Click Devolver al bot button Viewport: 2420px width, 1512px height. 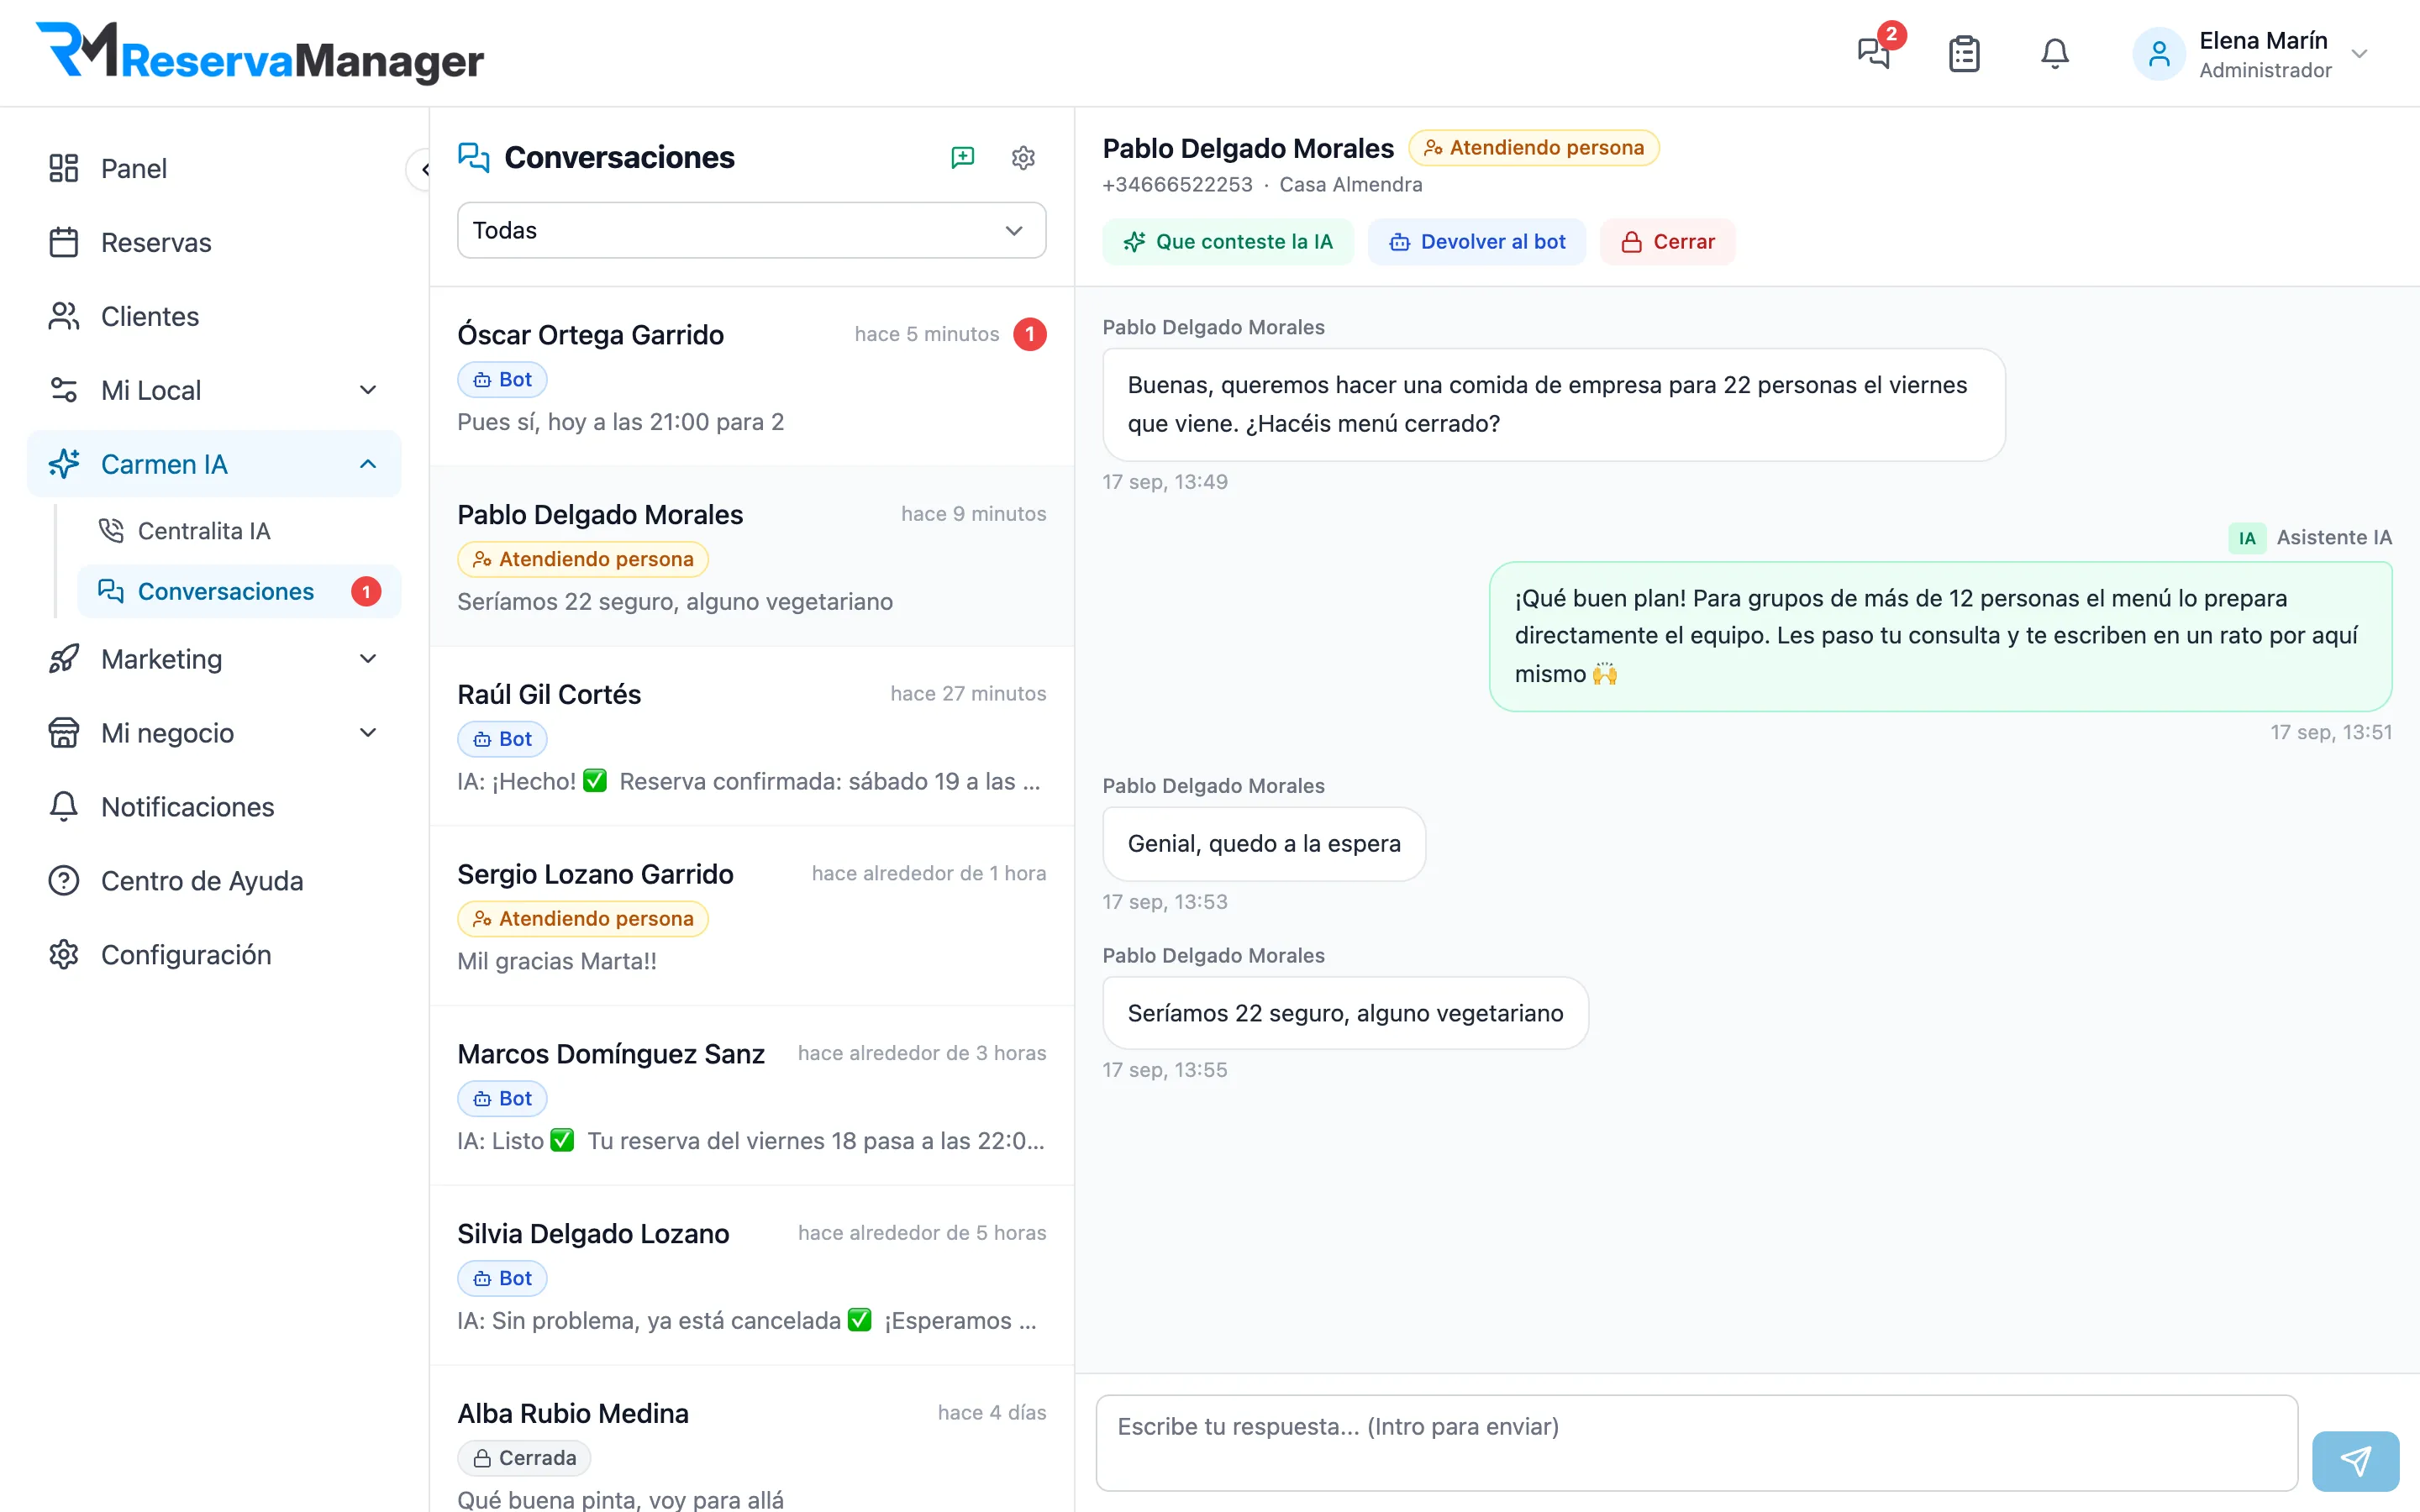point(1477,241)
